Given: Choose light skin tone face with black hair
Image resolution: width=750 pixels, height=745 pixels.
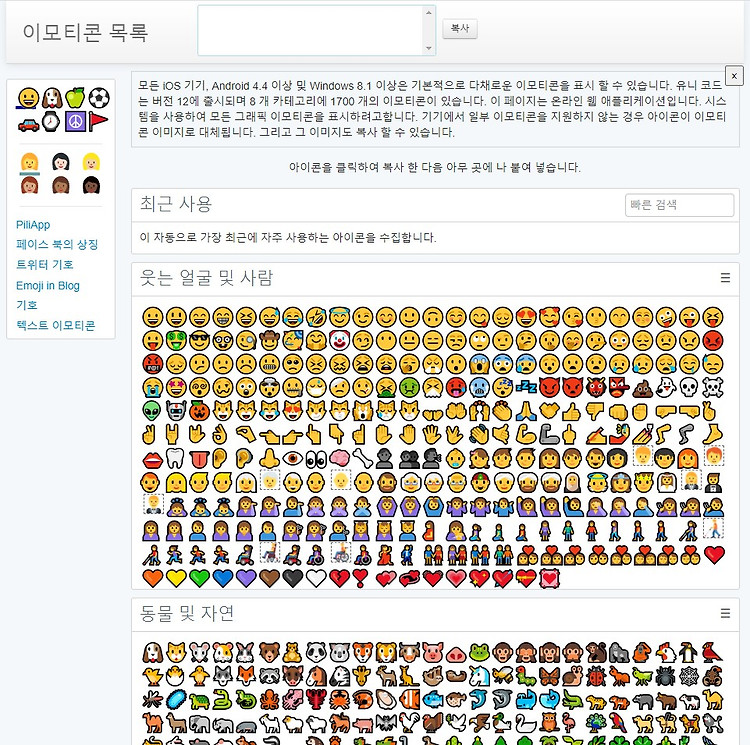Looking at the screenshot, I should [x=61, y=163].
